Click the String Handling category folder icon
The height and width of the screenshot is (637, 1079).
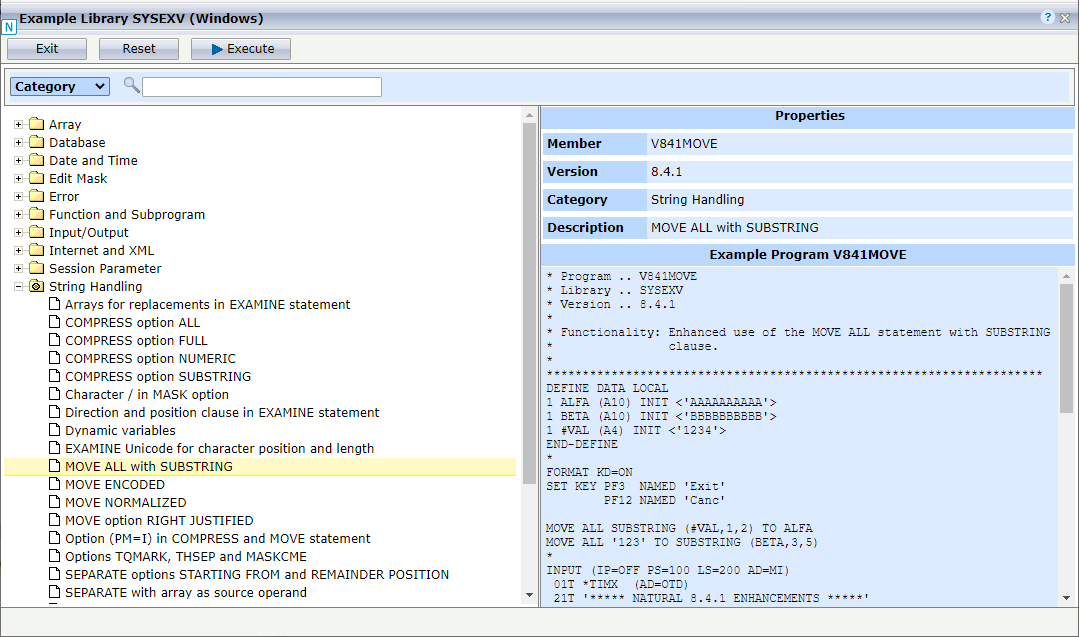35,286
